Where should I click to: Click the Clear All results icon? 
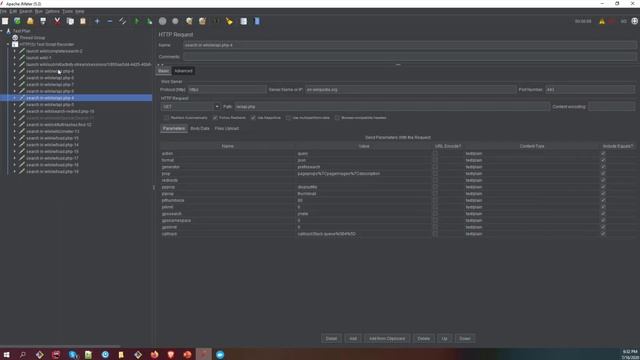202,21
